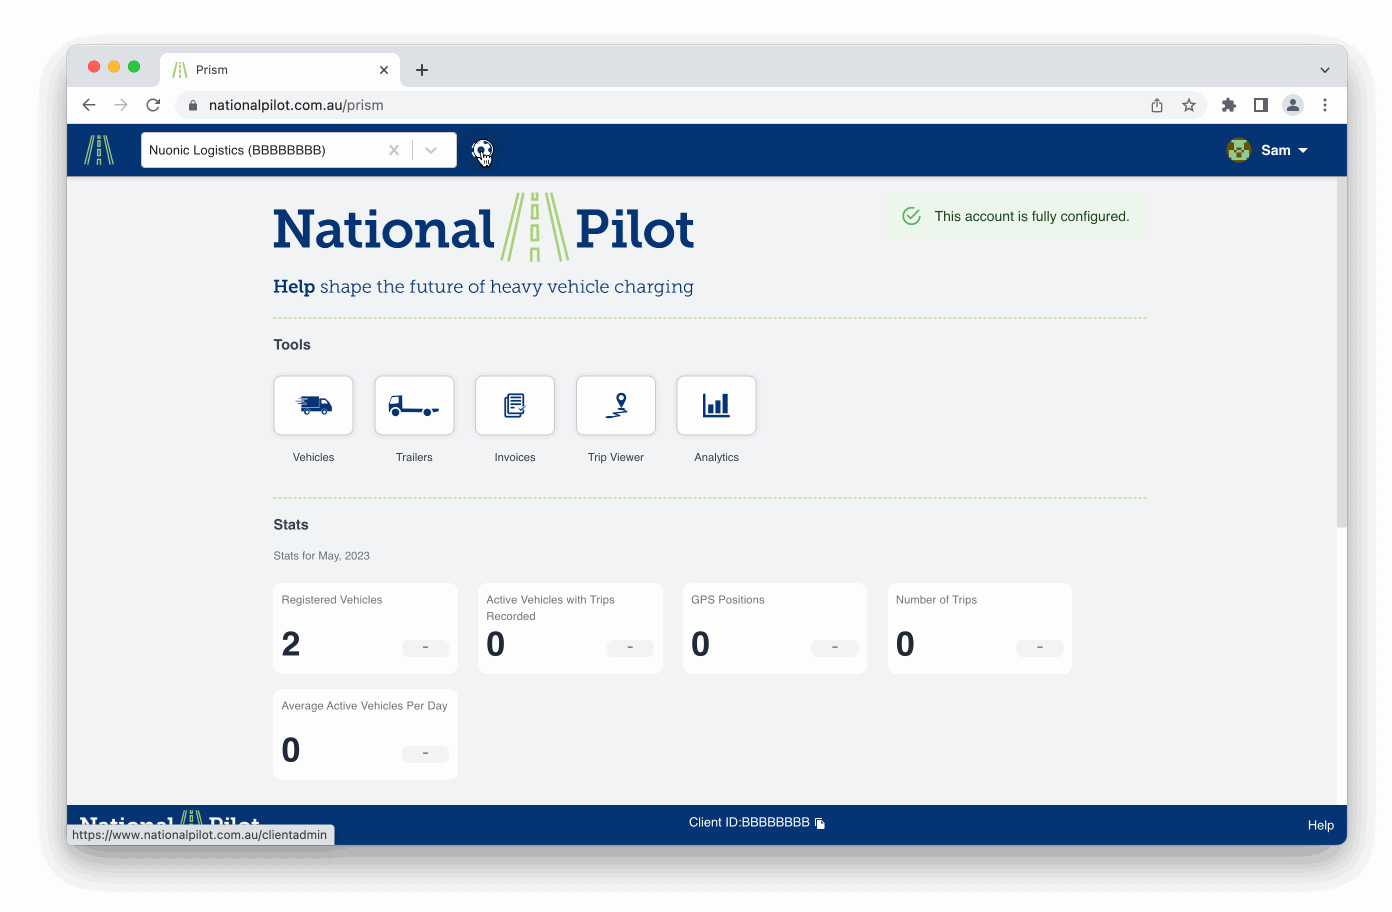Select the Prism browser tab
The width and height of the screenshot is (1392, 912).
click(x=270, y=70)
